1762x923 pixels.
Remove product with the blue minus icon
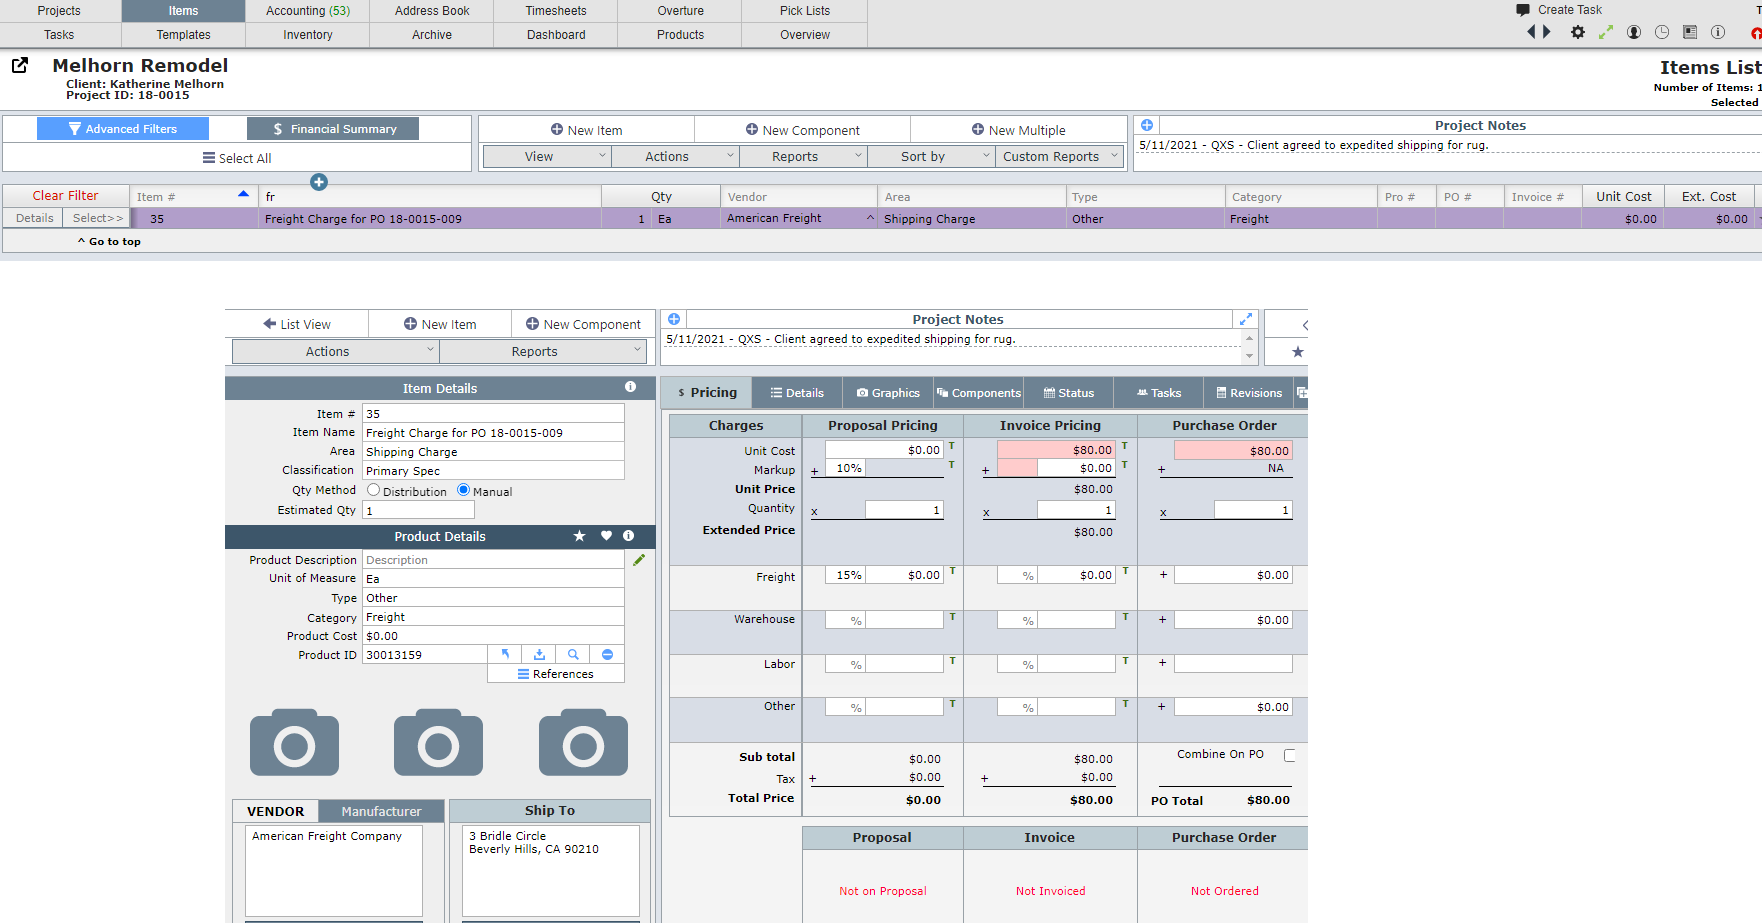click(607, 654)
